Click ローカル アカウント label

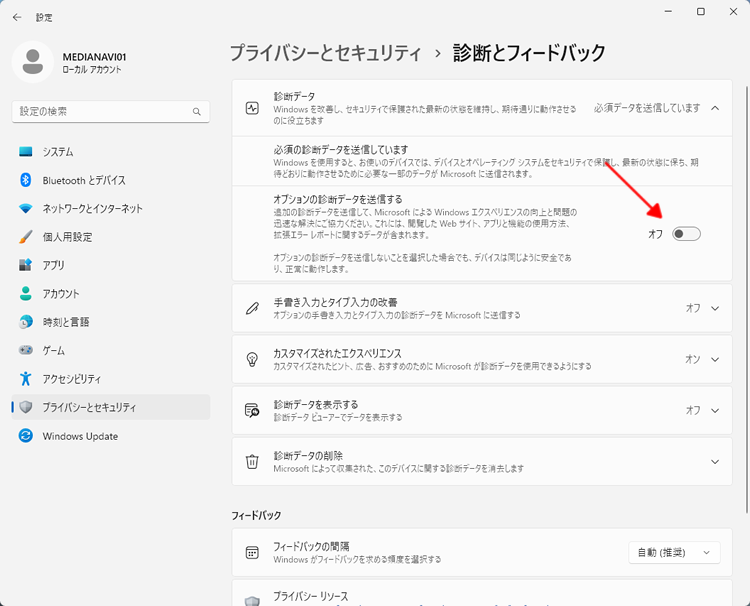click(92, 70)
